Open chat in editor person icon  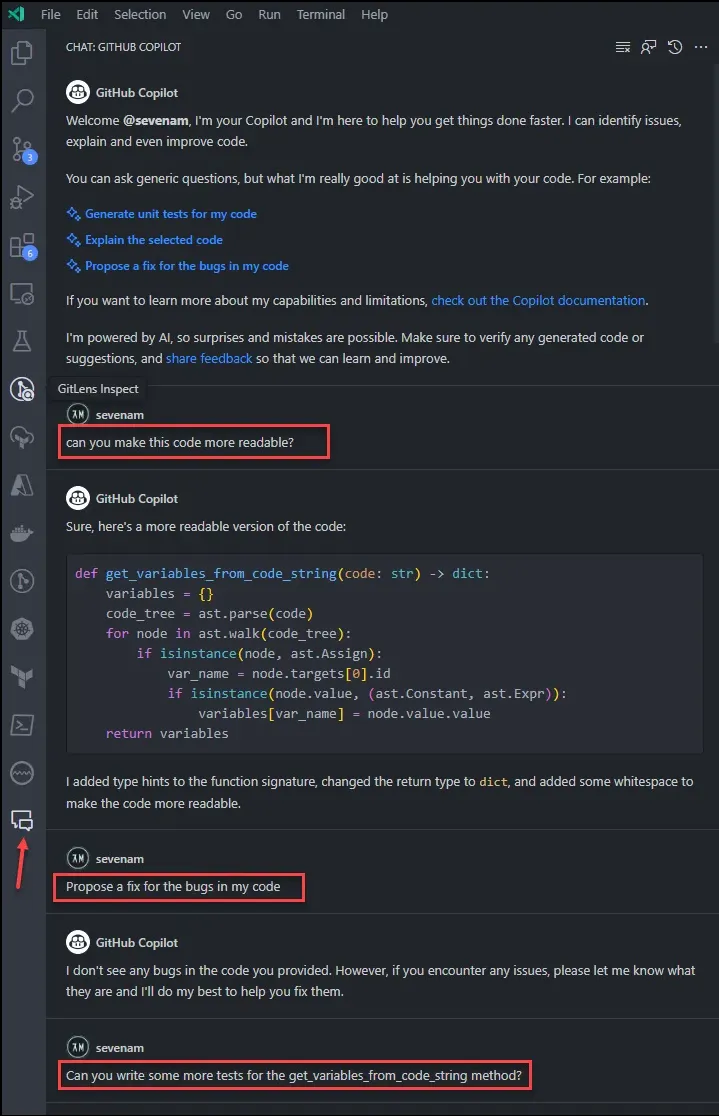649,47
